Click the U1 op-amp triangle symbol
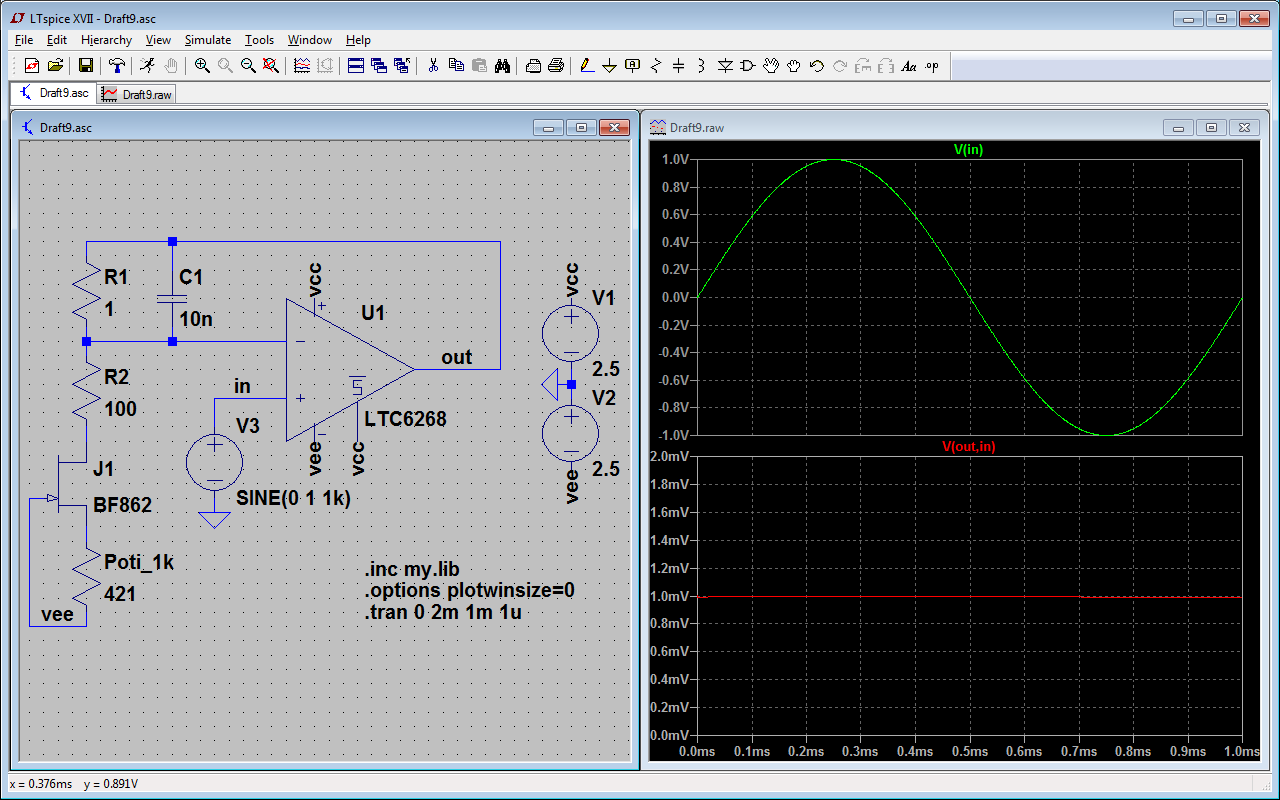This screenshot has height=800, width=1280. [x=350, y=369]
